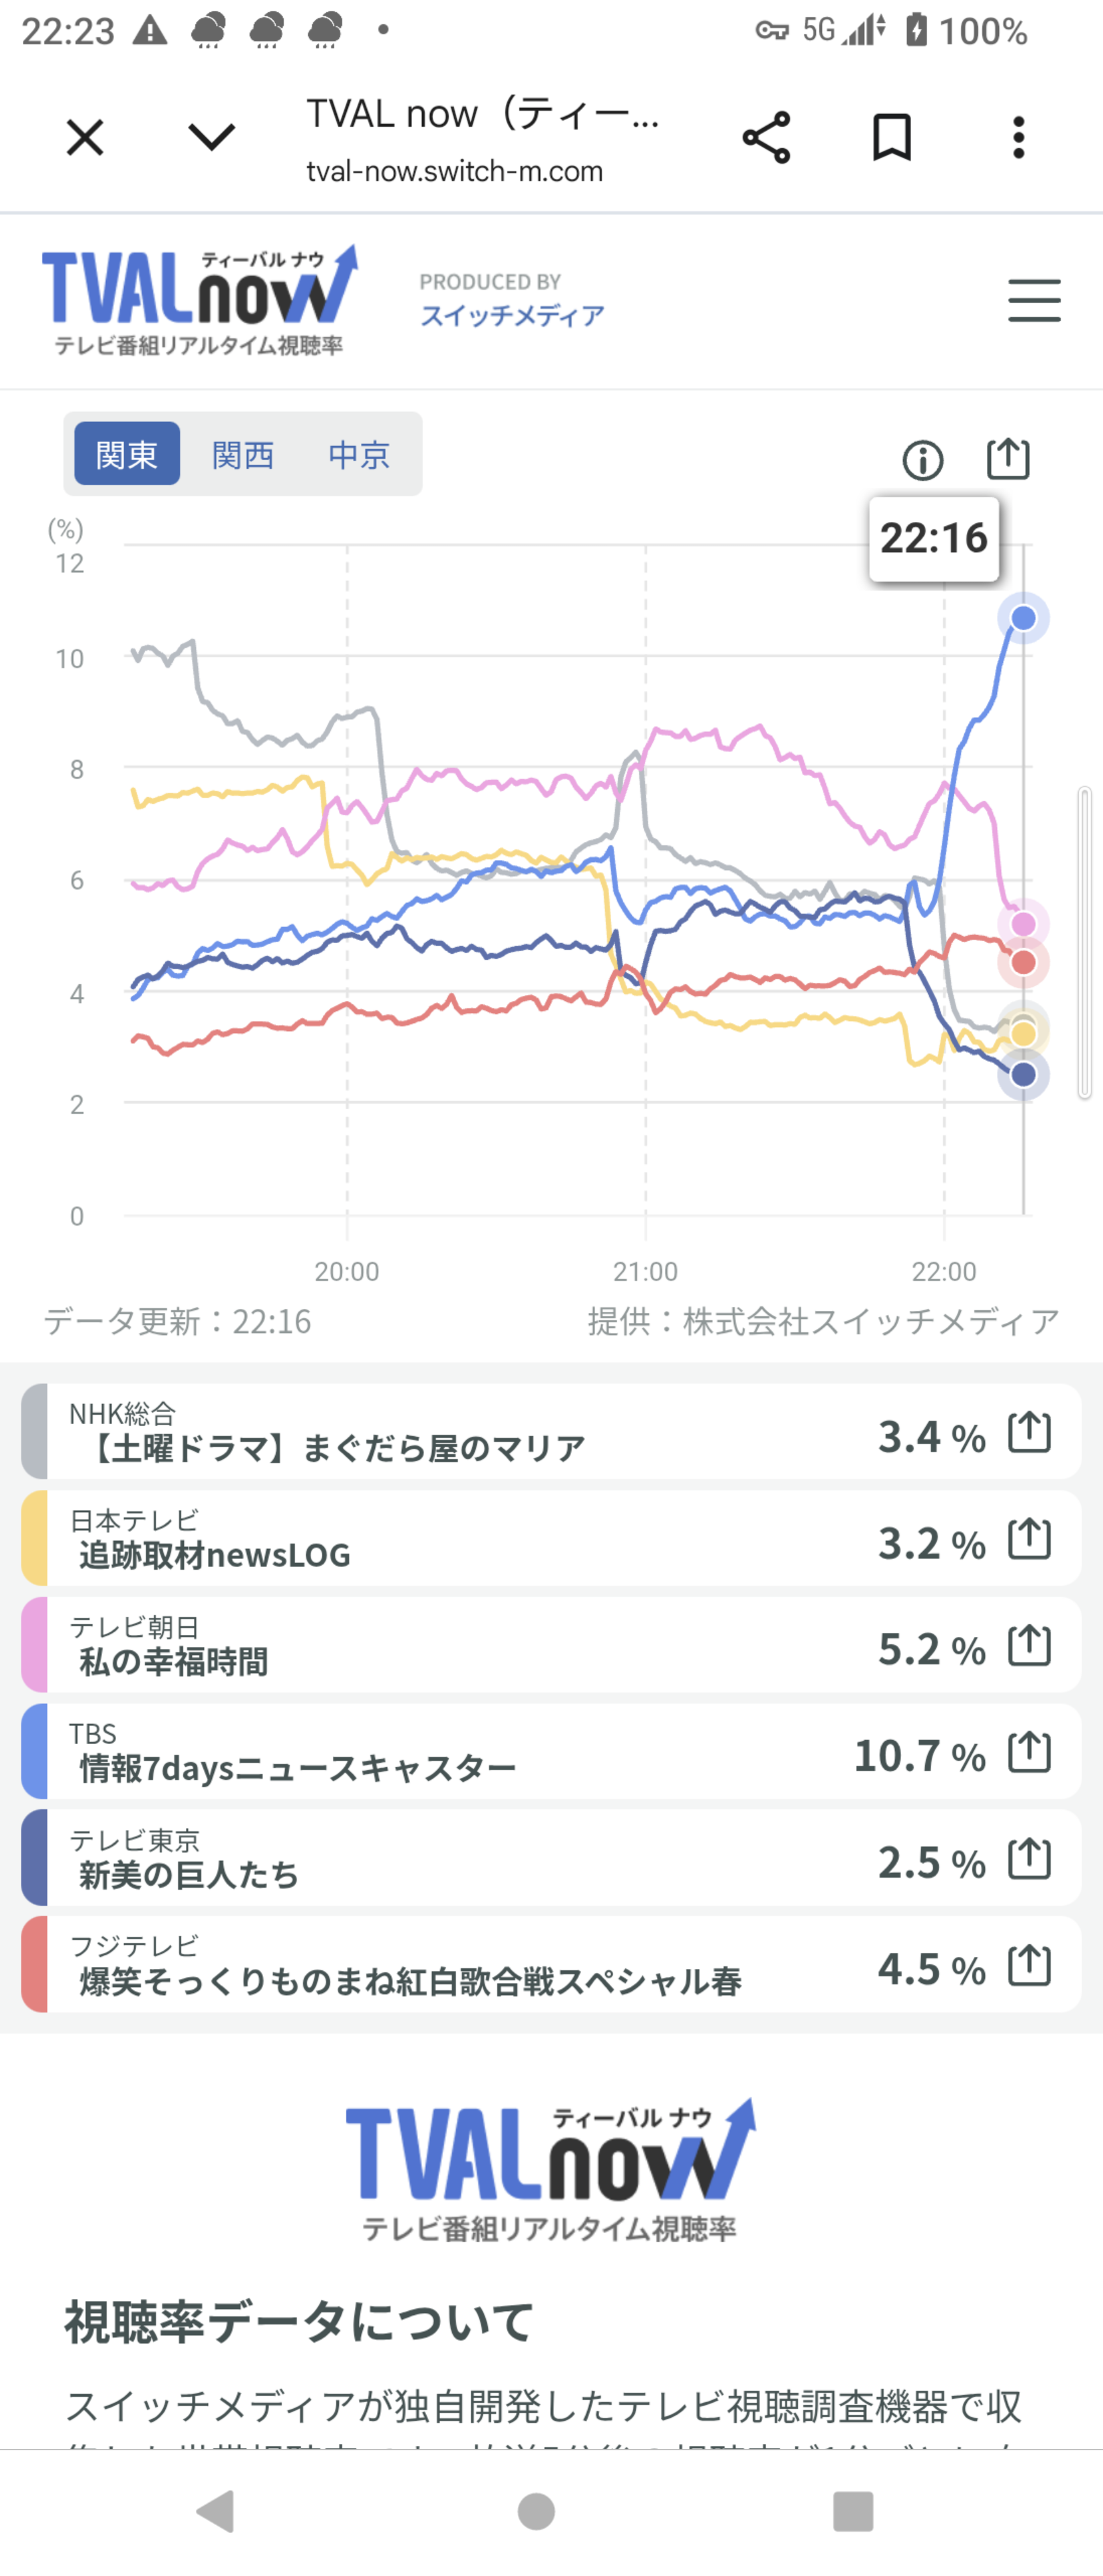This screenshot has width=1103, height=2576.
Task: Switch to the 関西 region tab
Action: (x=243, y=455)
